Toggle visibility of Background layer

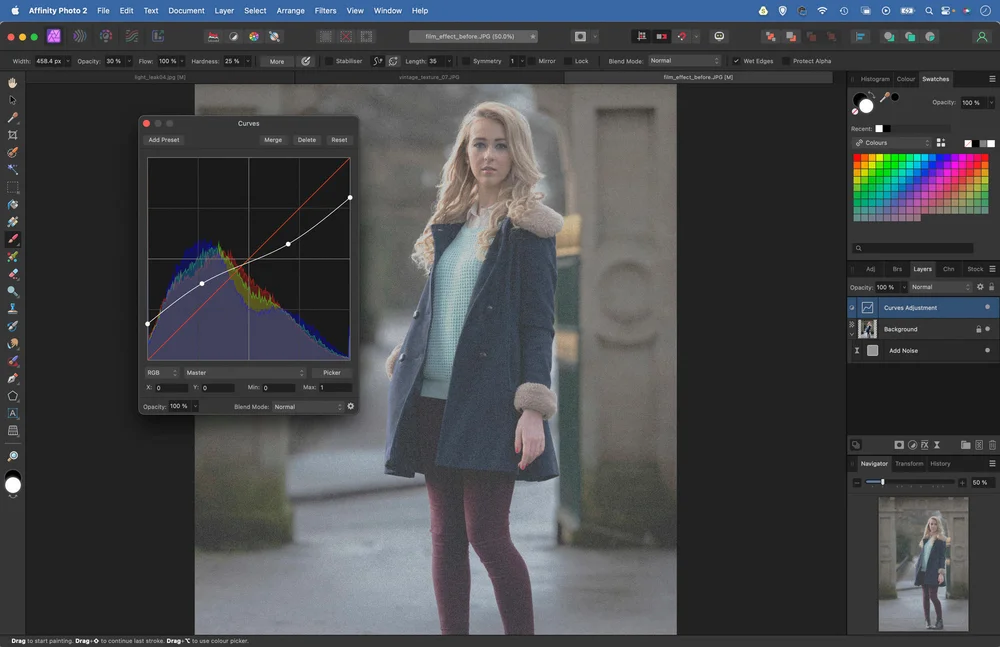(x=987, y=329)
